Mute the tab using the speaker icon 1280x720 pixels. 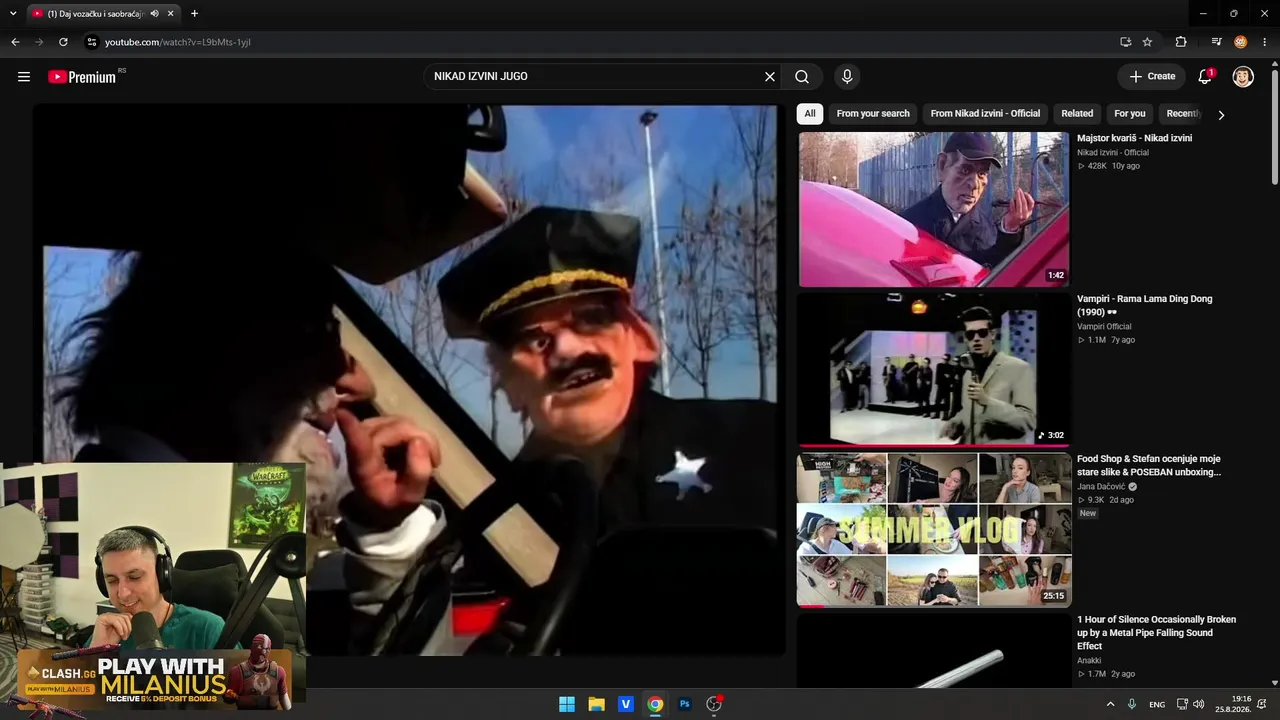tap(155, 14)
